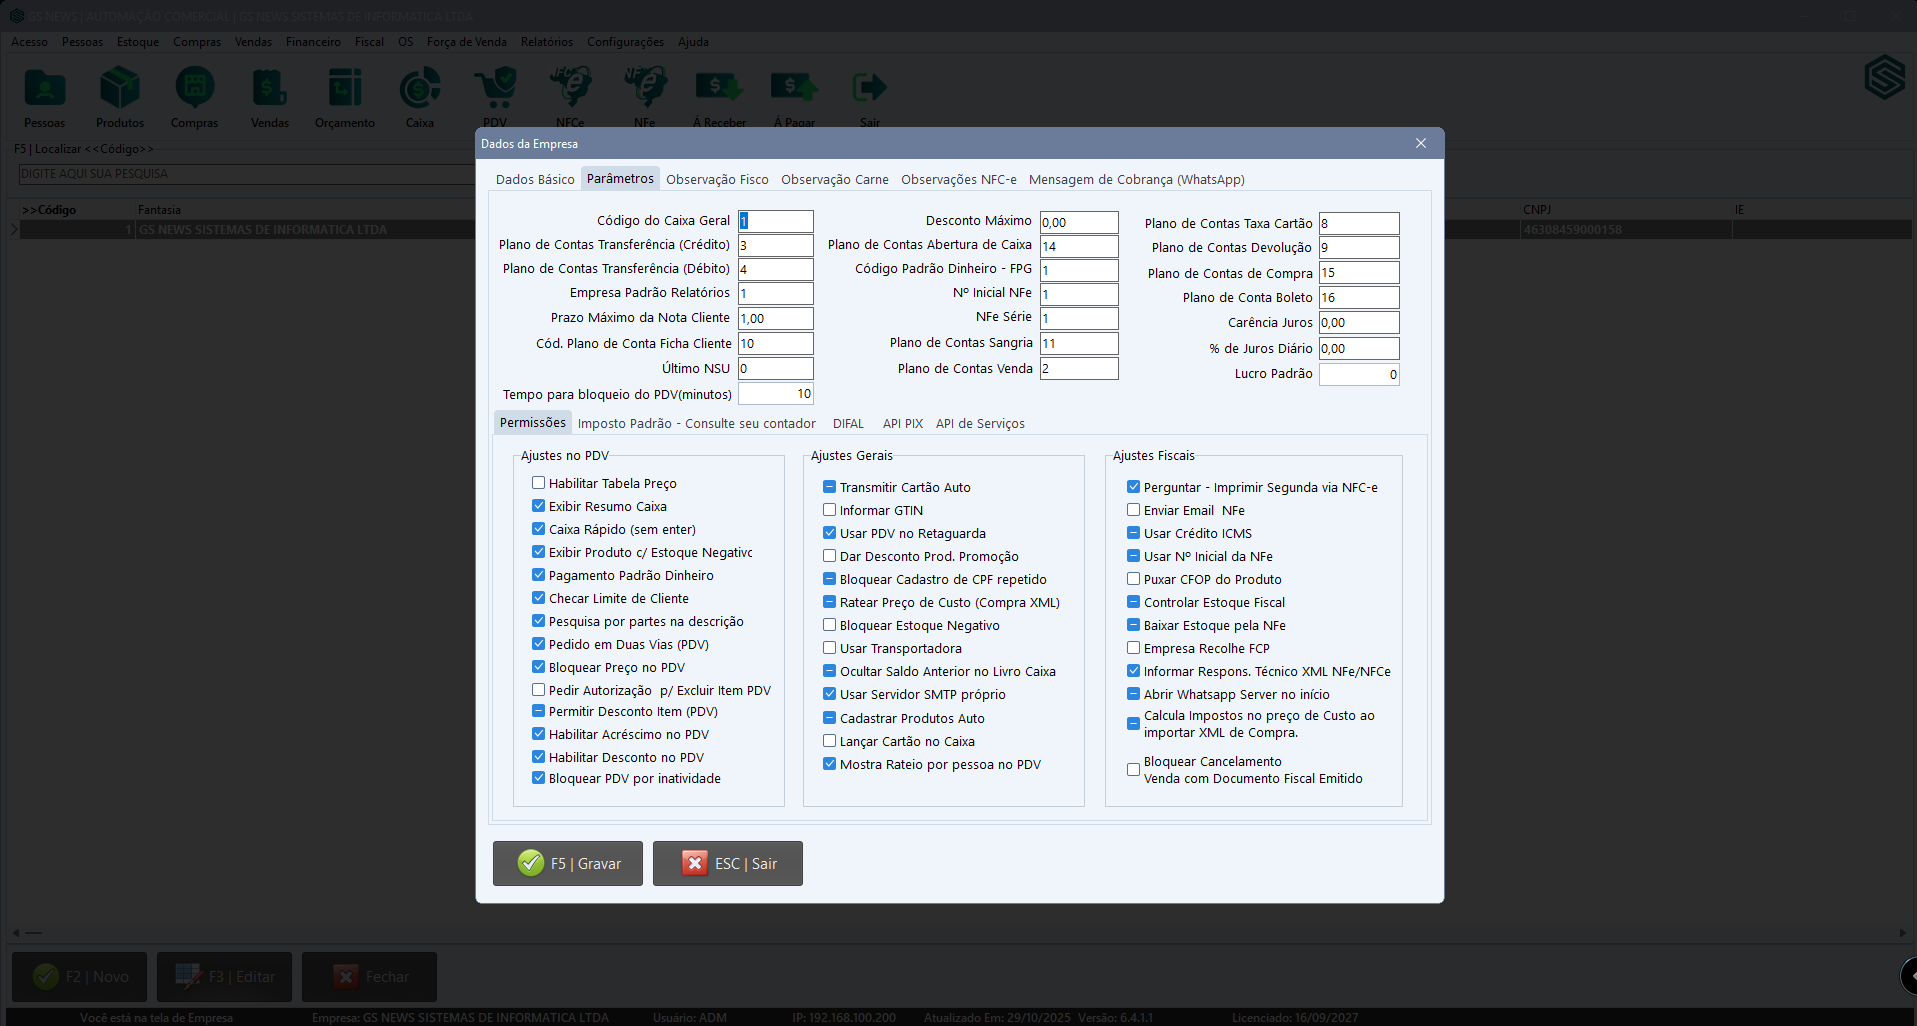Image resolution: width=1917 pixels, height=1026 pixels.
Task: Open the Produtos box icon
Action: tap(120, 90)
